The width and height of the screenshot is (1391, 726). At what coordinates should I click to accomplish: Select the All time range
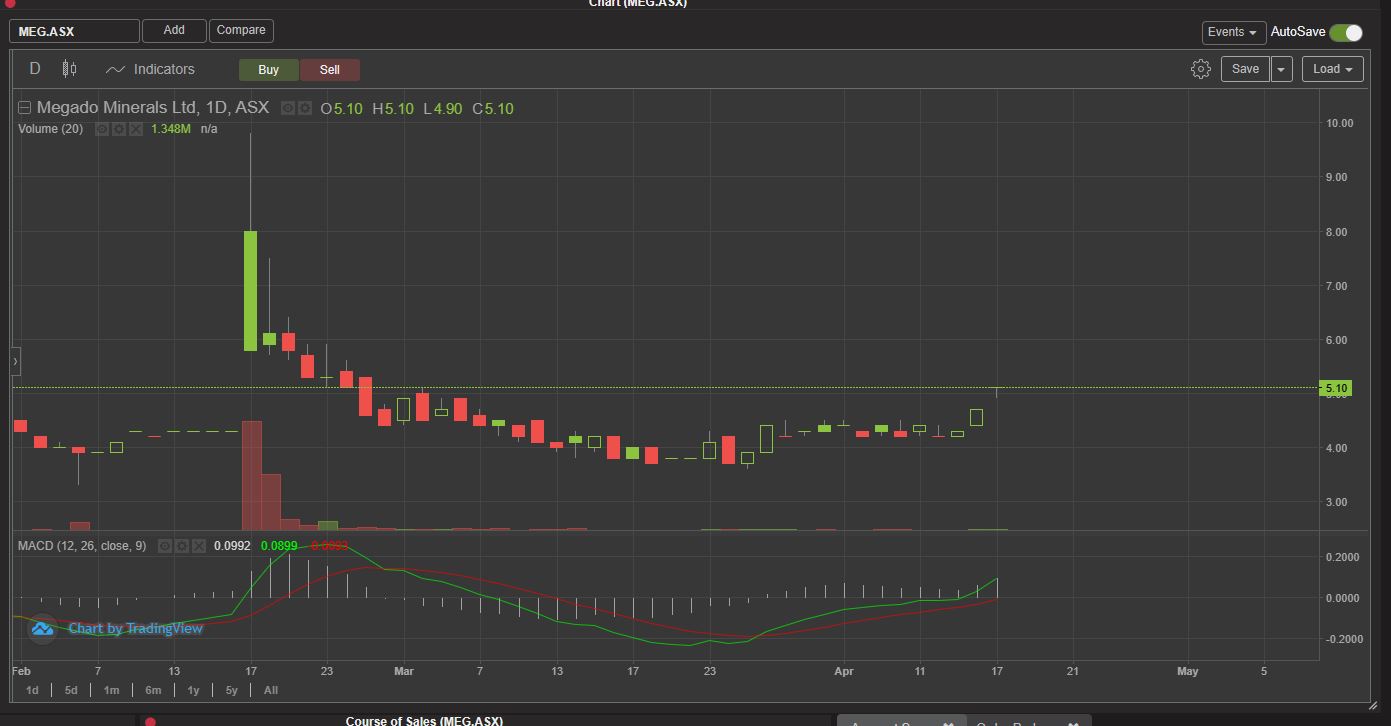(x=271, y=690)
